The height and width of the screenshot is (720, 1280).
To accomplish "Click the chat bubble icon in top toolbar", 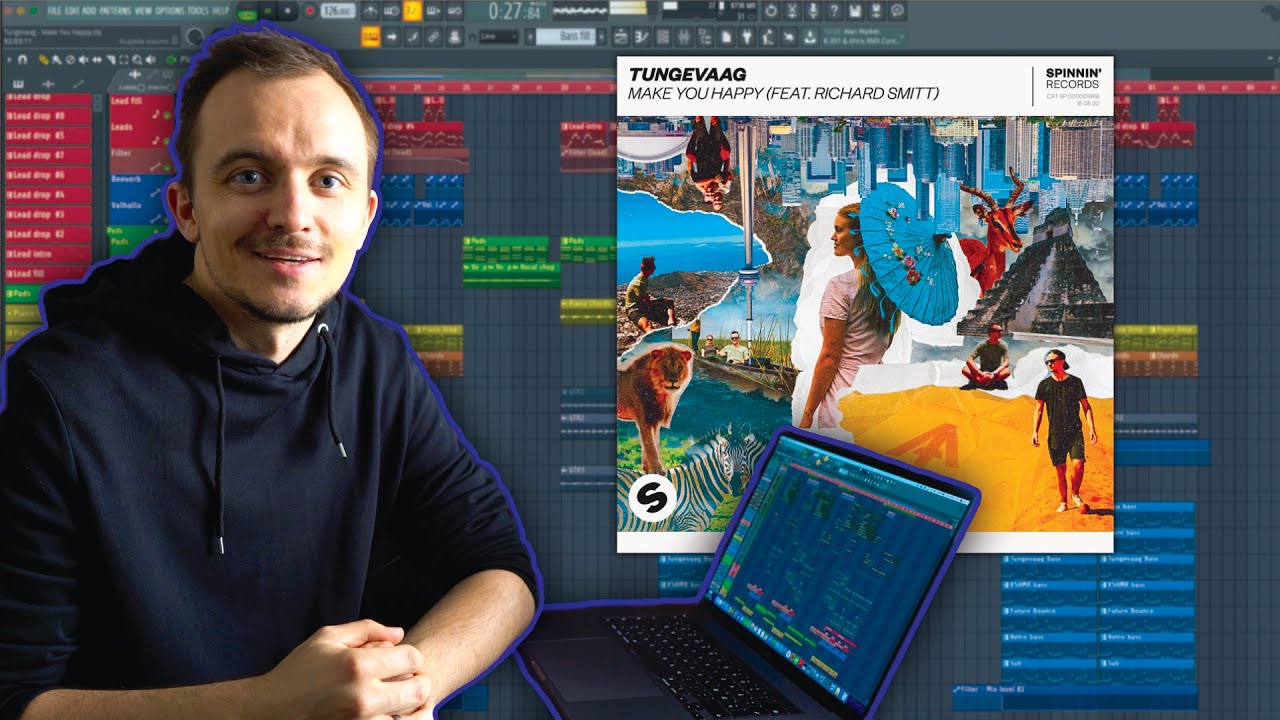I will (x=897, y=11).
